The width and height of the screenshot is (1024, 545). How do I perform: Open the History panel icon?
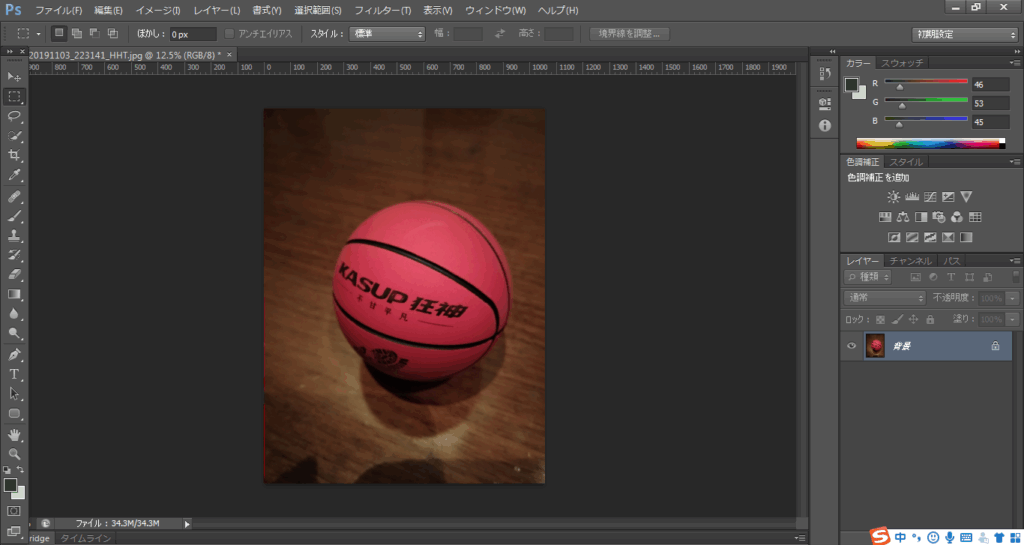click(825, 74)
